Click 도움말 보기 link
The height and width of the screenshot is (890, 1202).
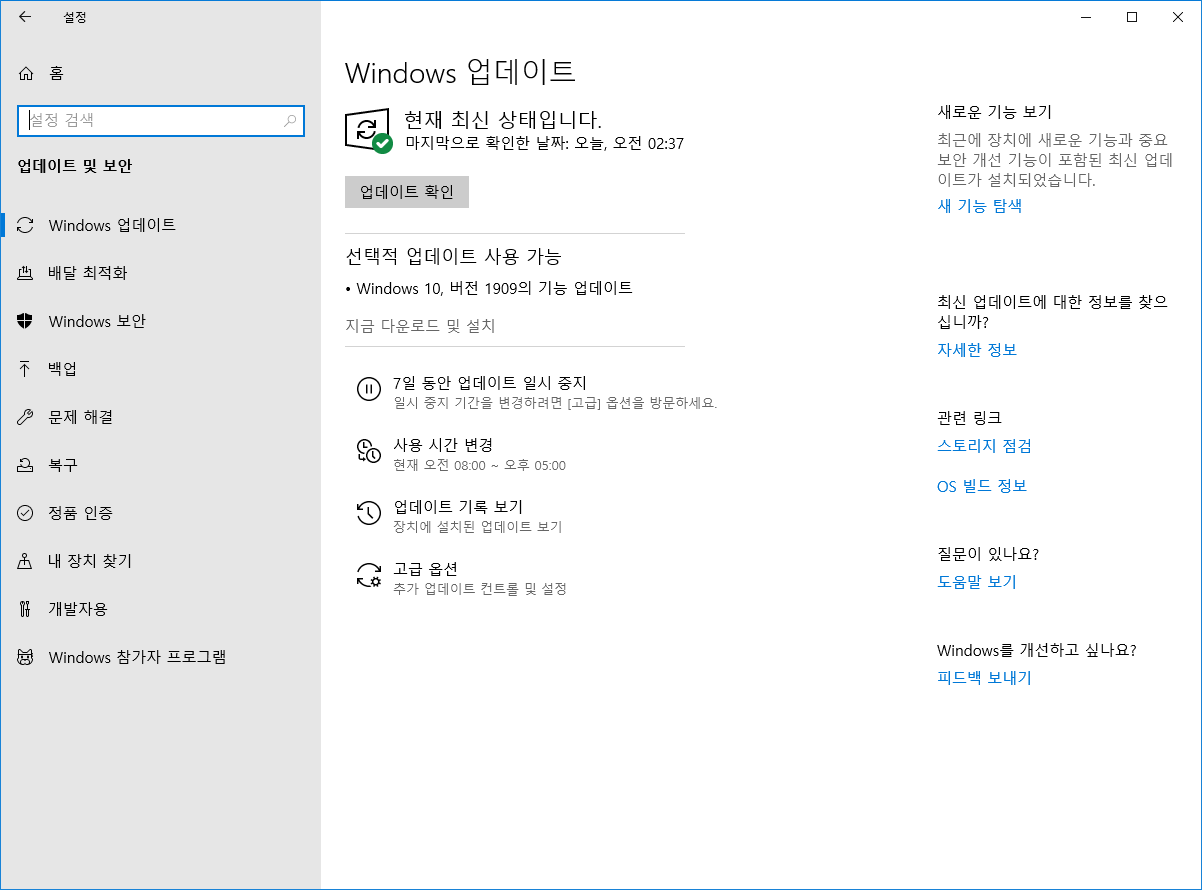(x=977, y=582)
